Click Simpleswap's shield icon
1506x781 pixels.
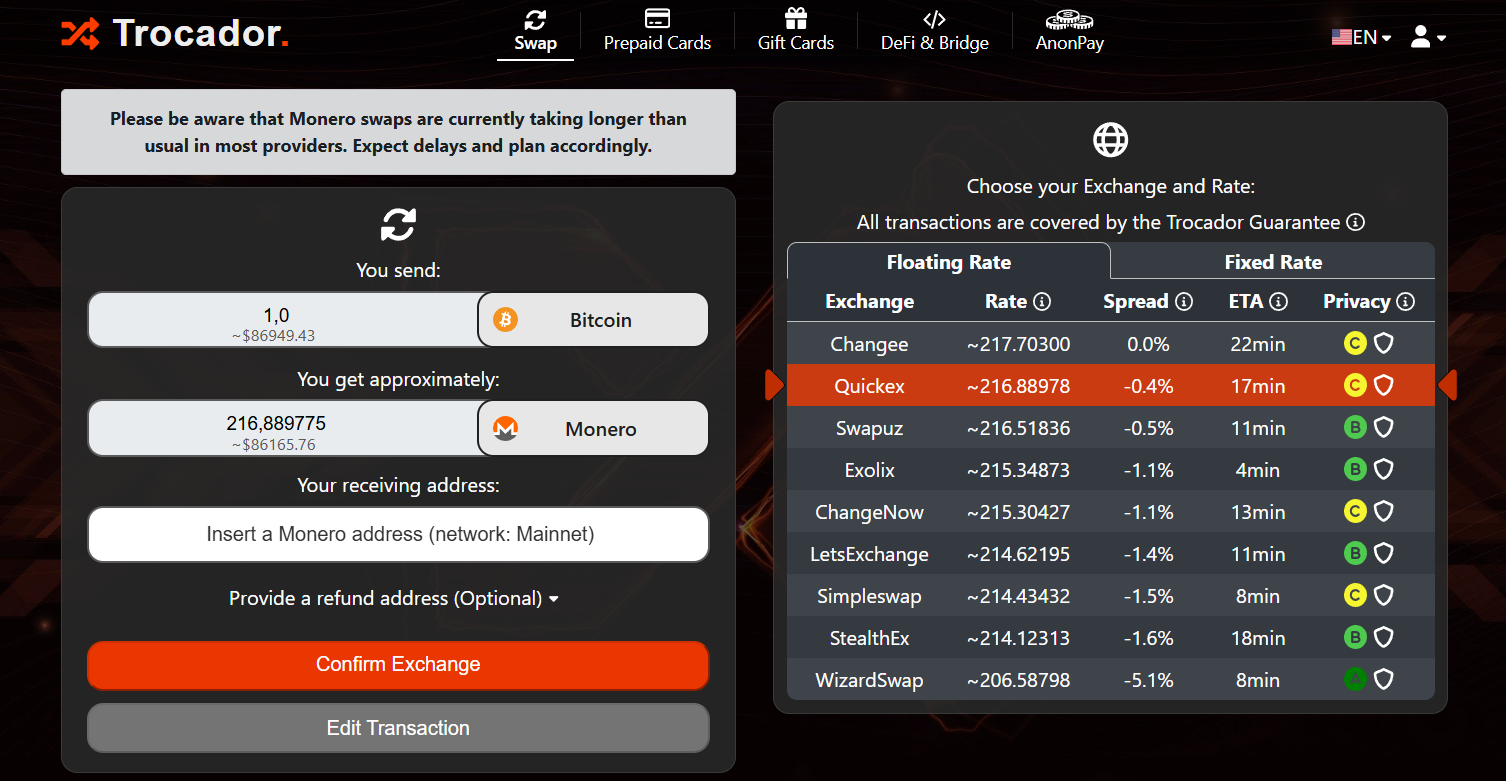pos(1384,596)
